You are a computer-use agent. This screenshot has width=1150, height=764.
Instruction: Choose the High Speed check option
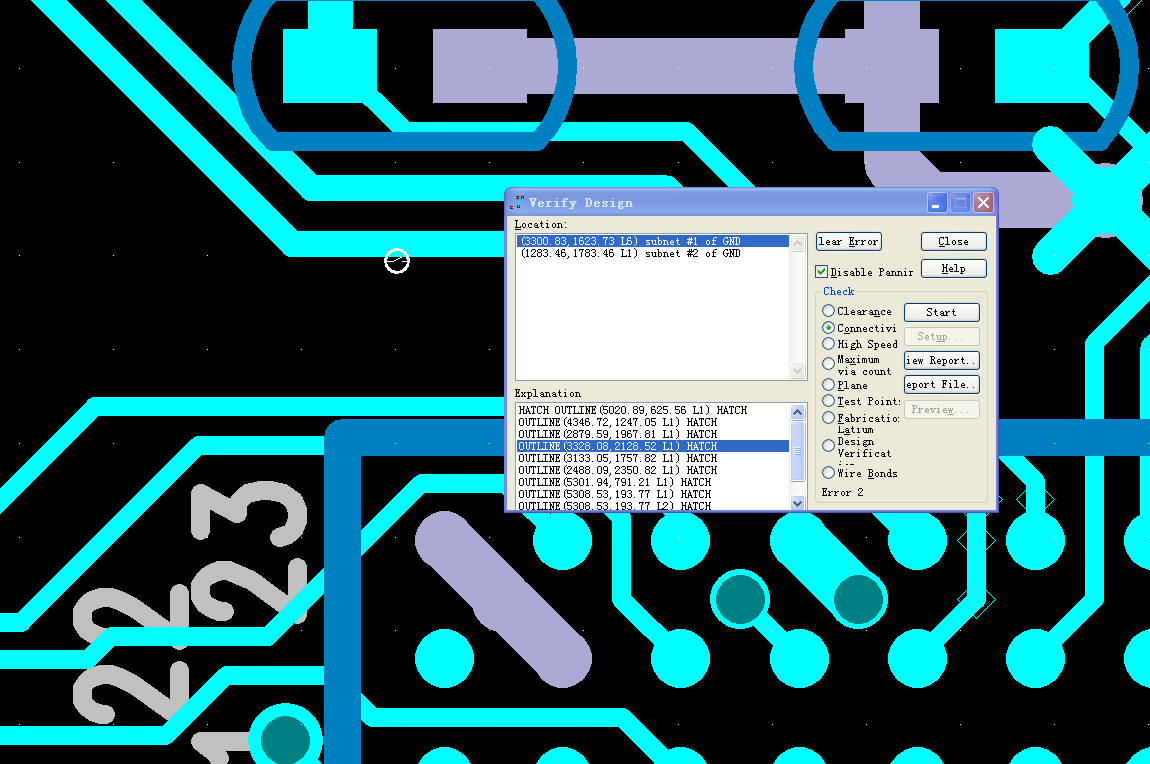[x=828, y=344]
